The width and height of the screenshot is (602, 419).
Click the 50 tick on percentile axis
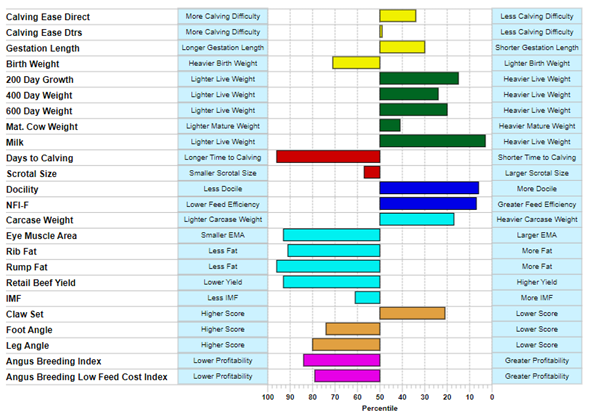[380, 395]
